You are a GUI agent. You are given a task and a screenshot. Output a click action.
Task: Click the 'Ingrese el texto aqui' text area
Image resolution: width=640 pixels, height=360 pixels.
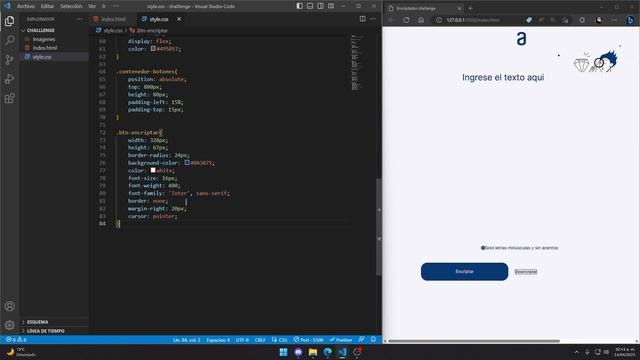tap(503, 78)
